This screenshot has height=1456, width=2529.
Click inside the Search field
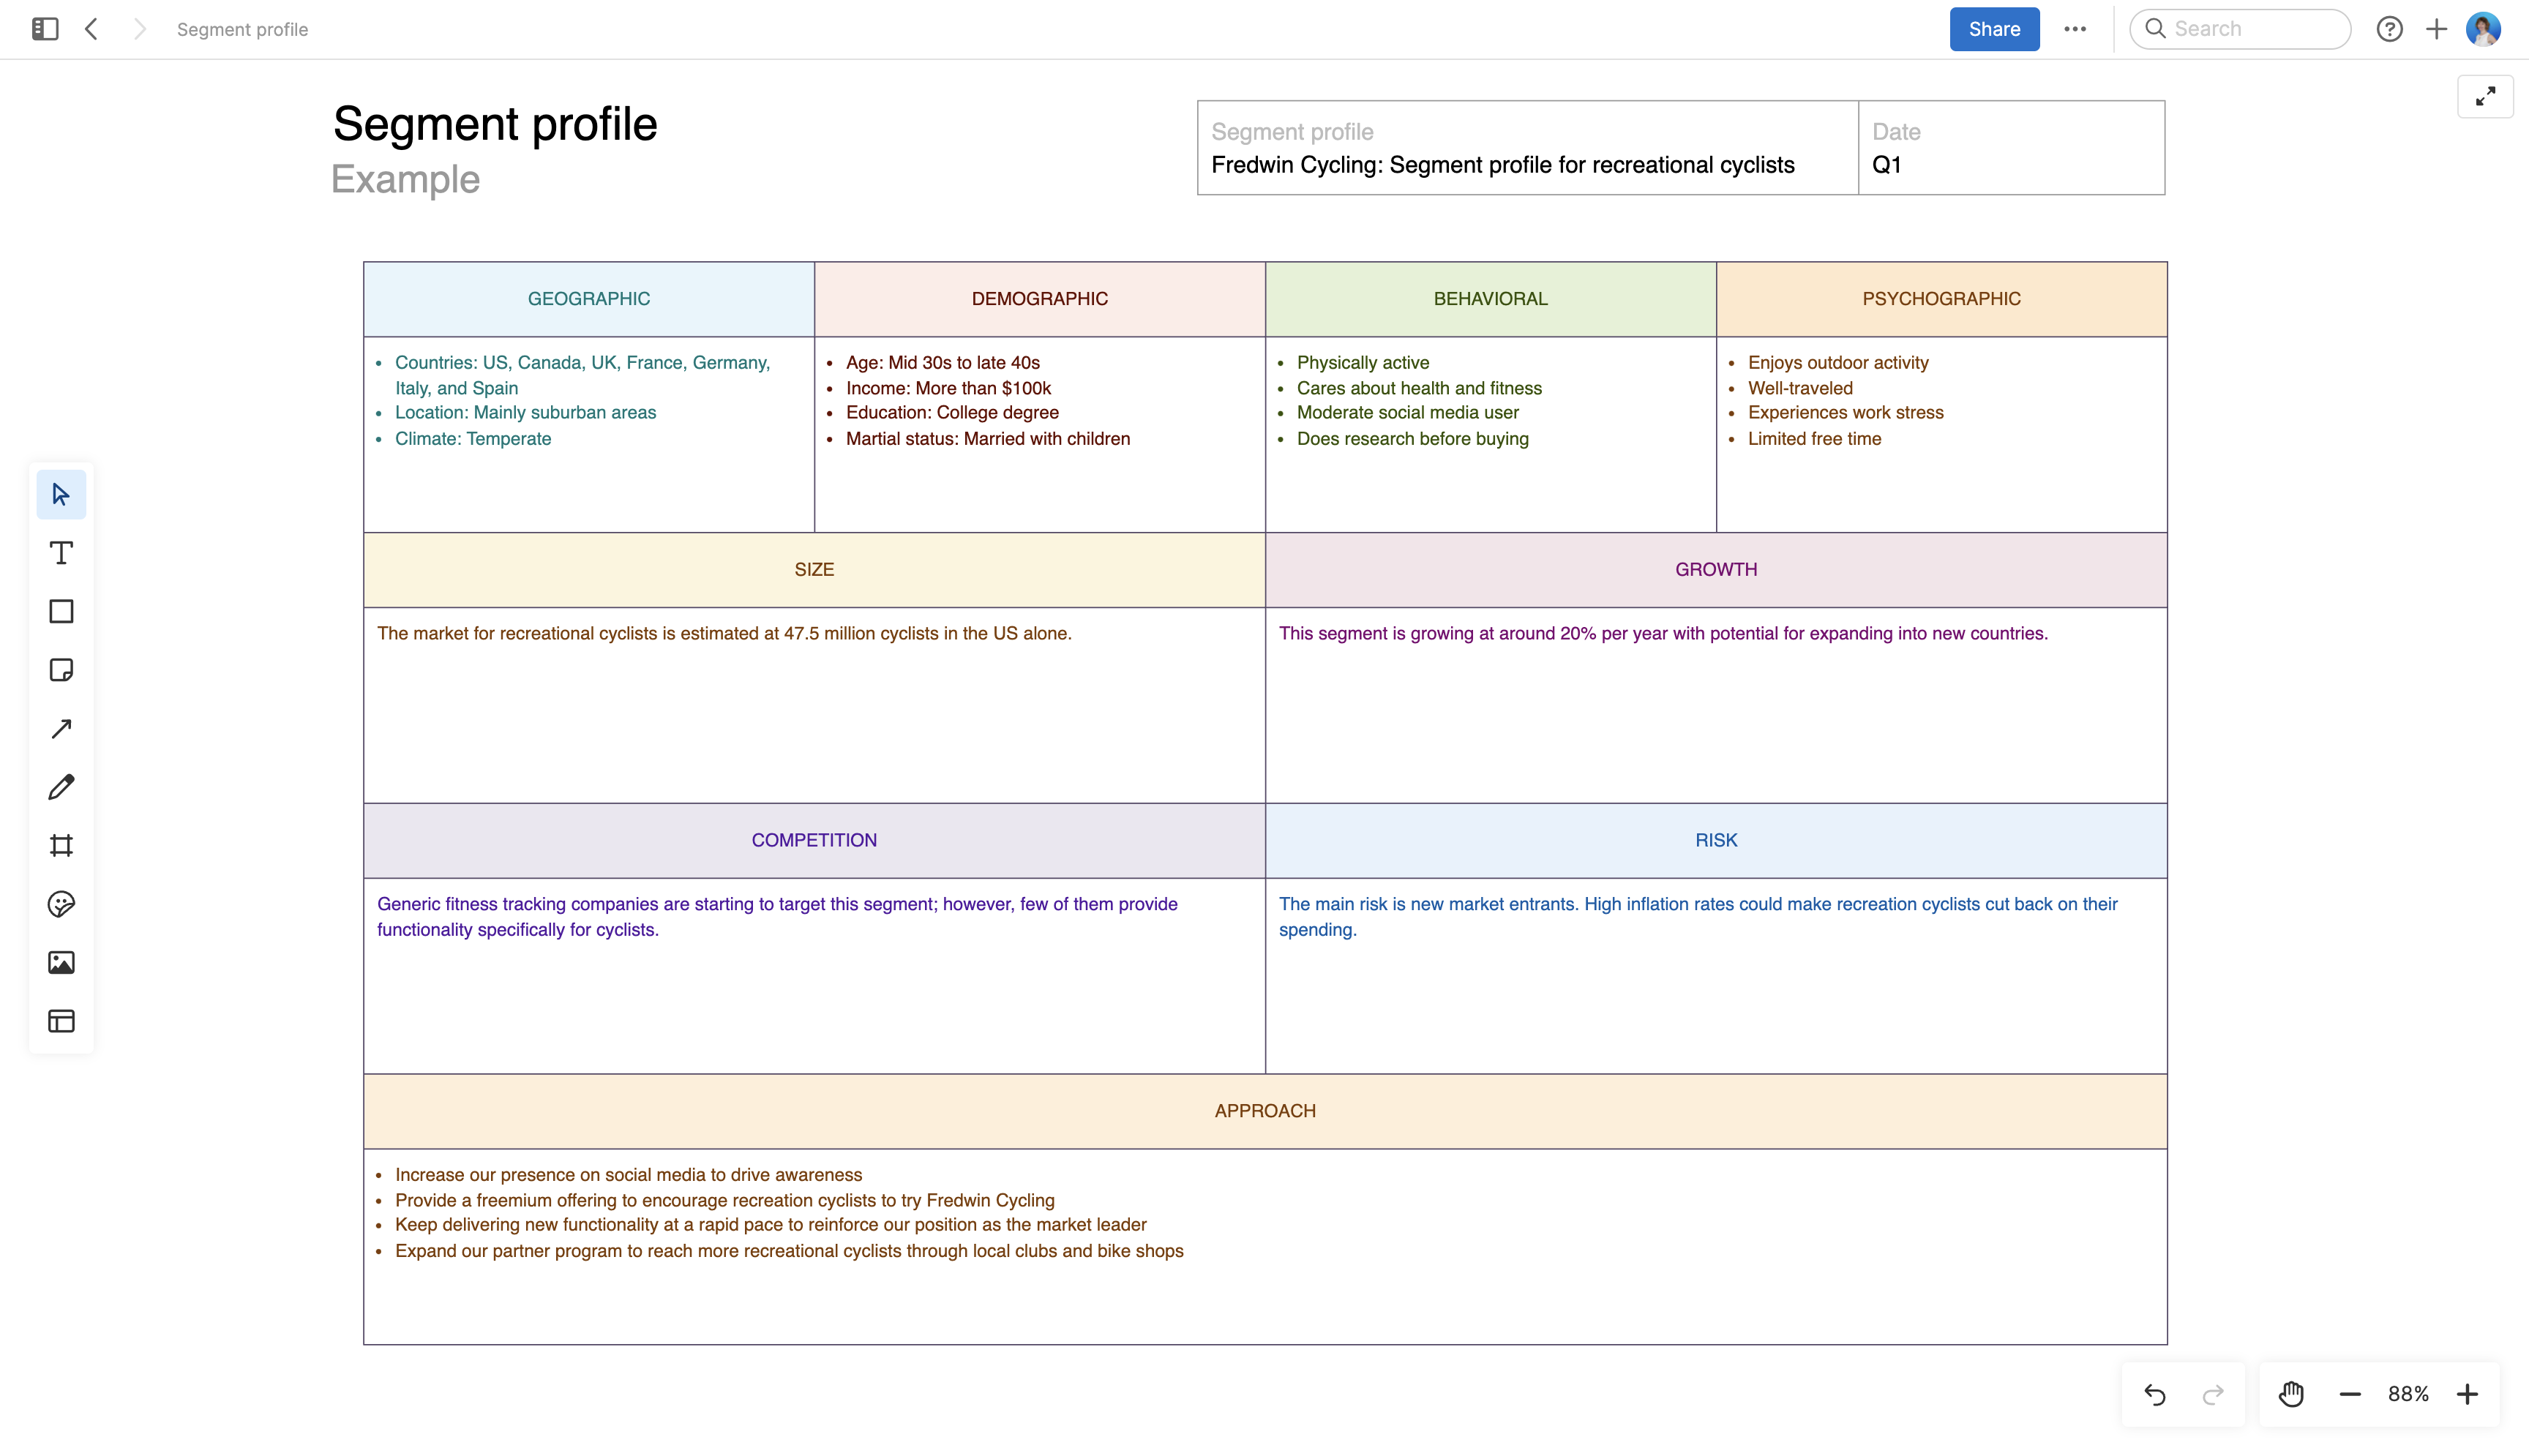point(2240,29)
